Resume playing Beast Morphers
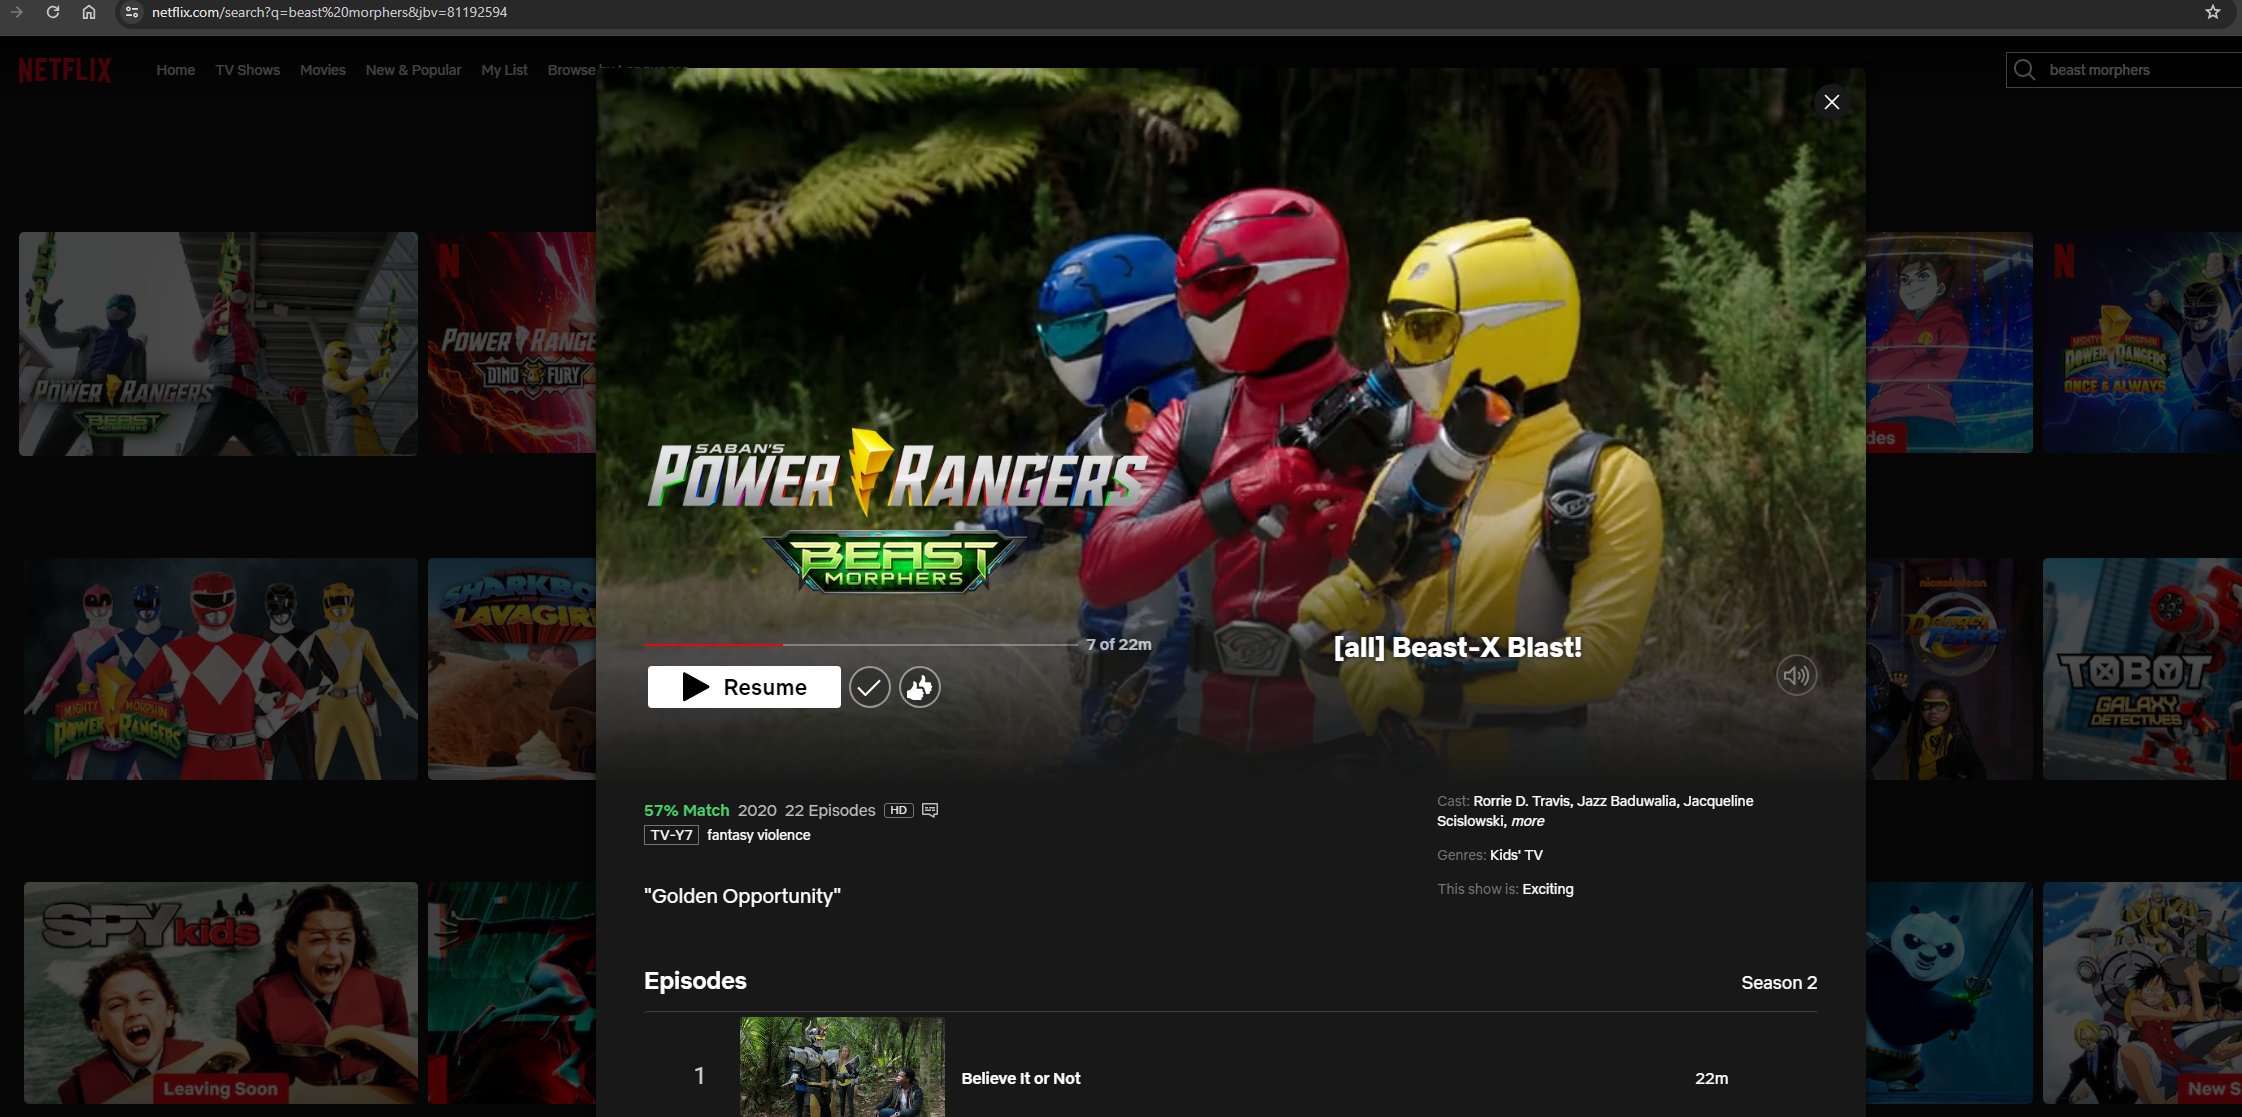Viewport: 2242px width, 1117px height. click(x=744, y=687)
